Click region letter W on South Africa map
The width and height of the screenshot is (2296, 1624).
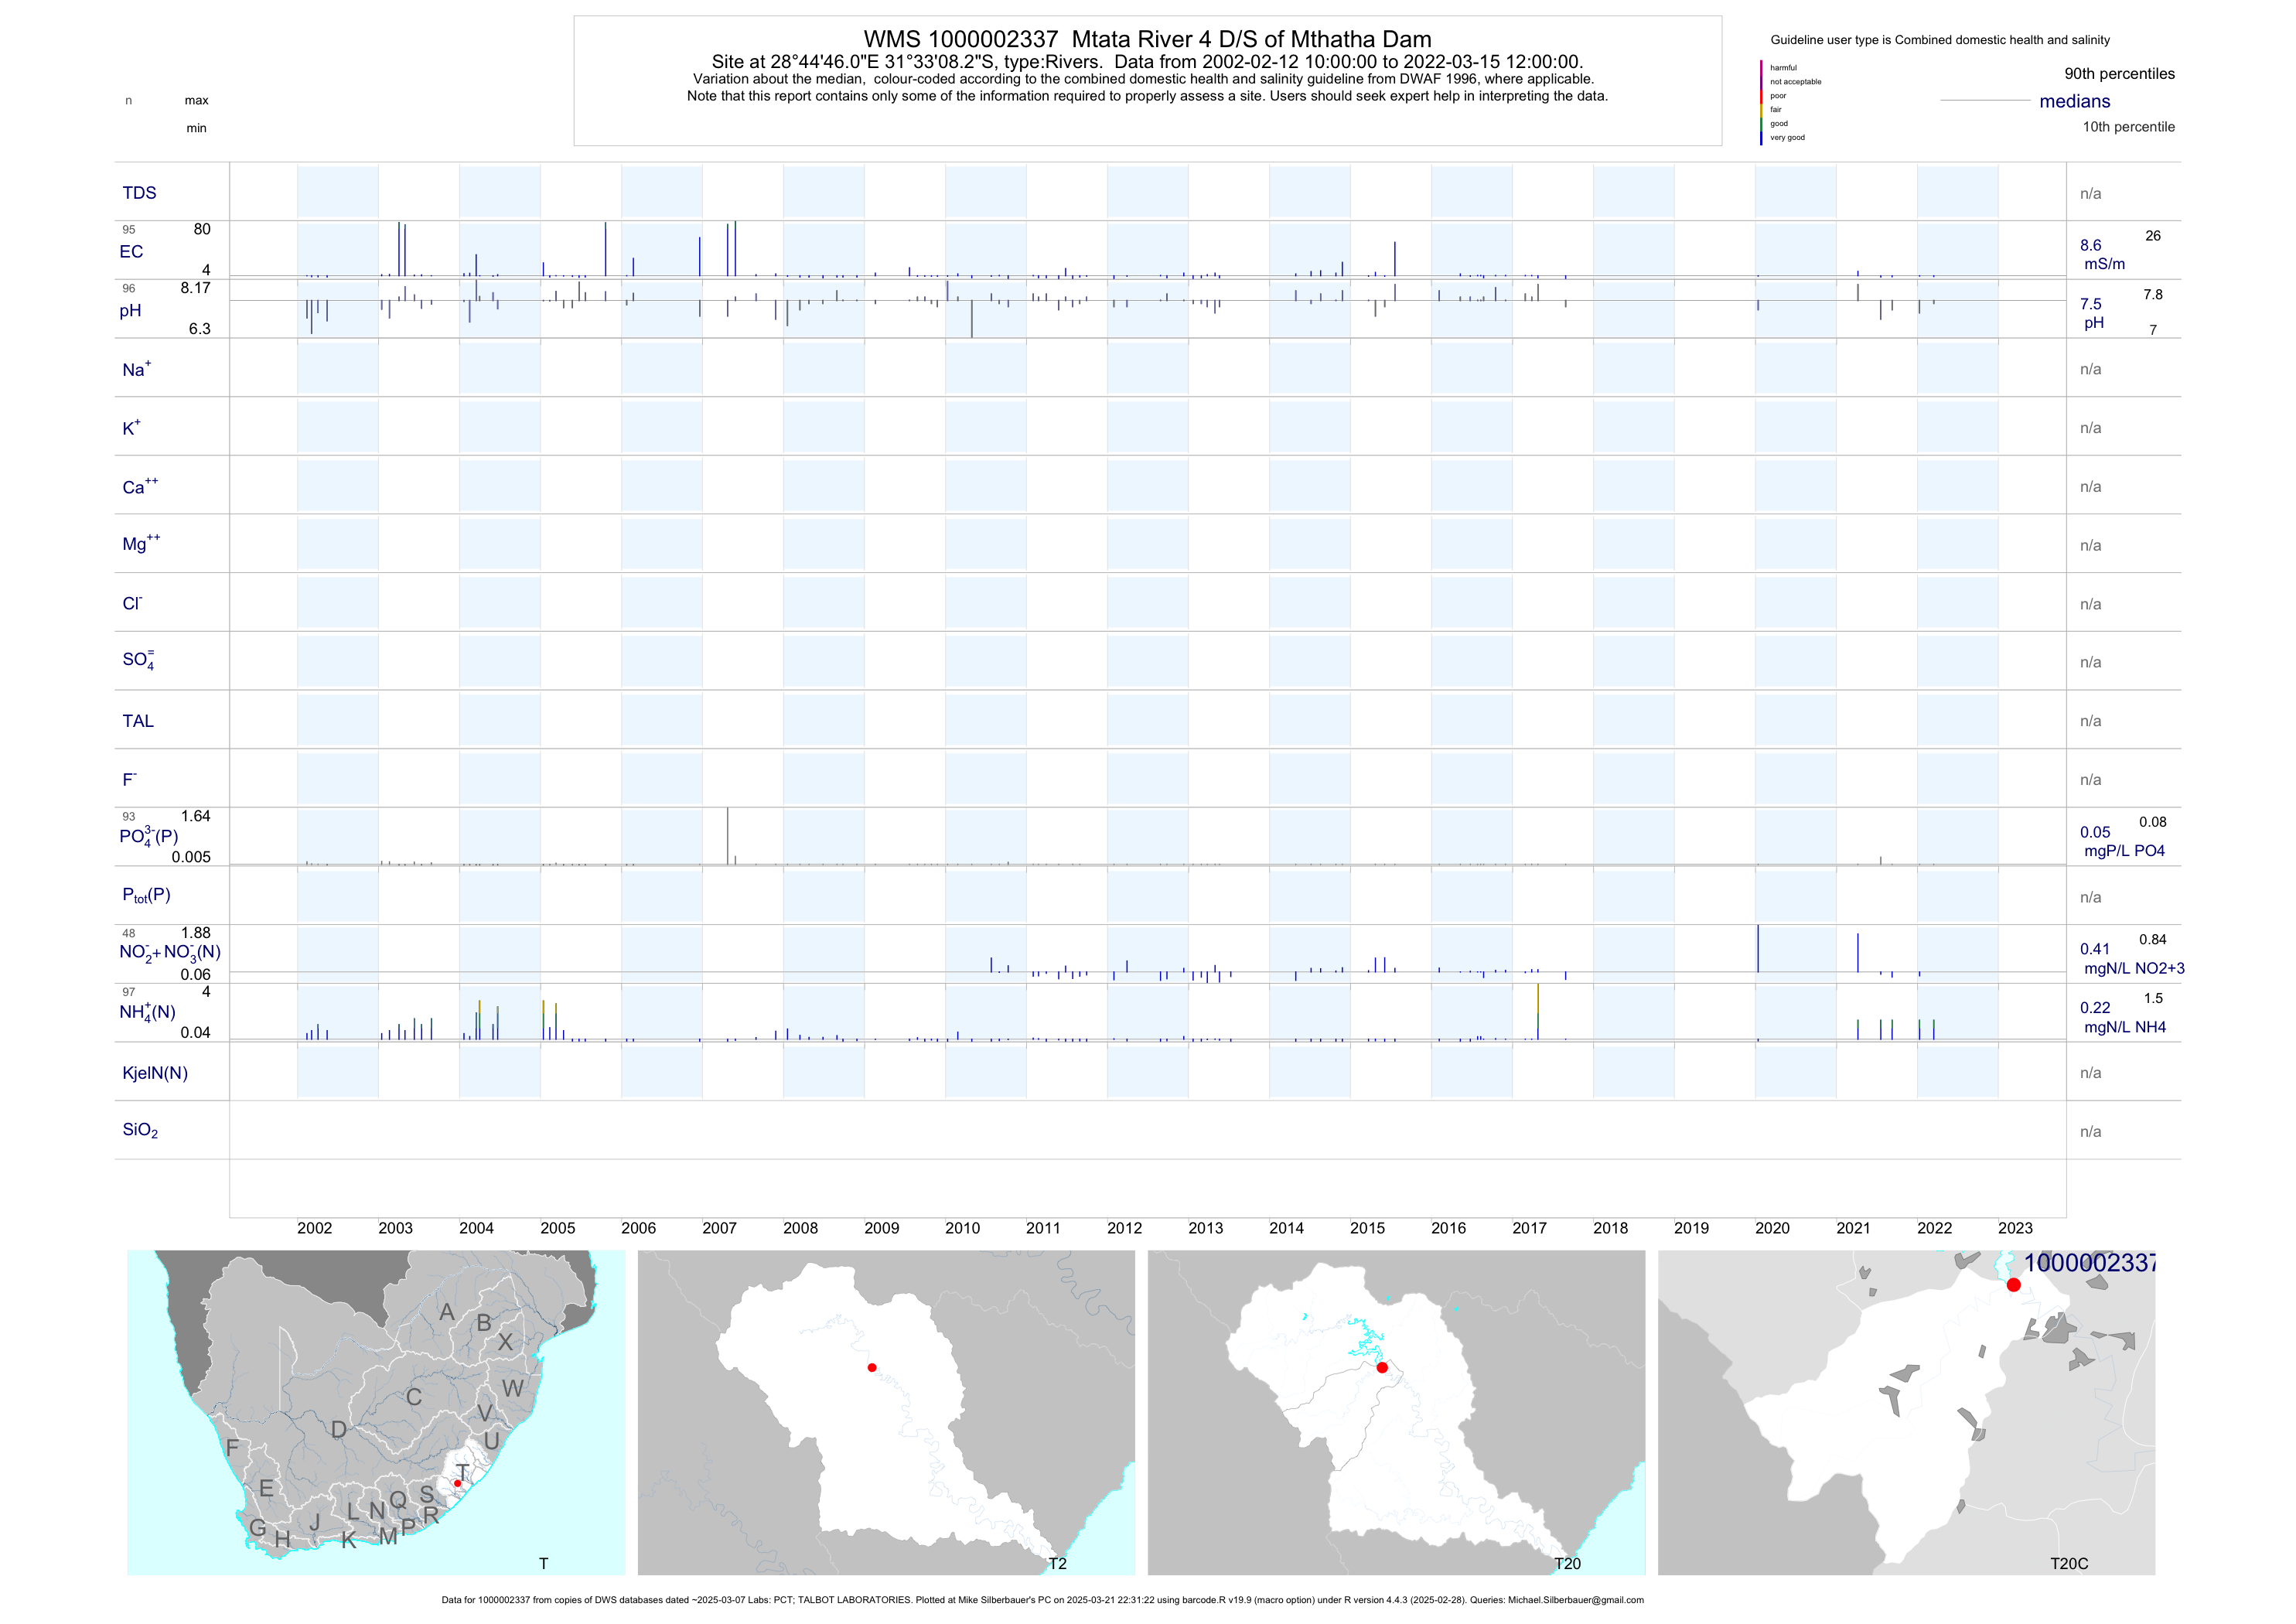click(x=512, y=1388)
